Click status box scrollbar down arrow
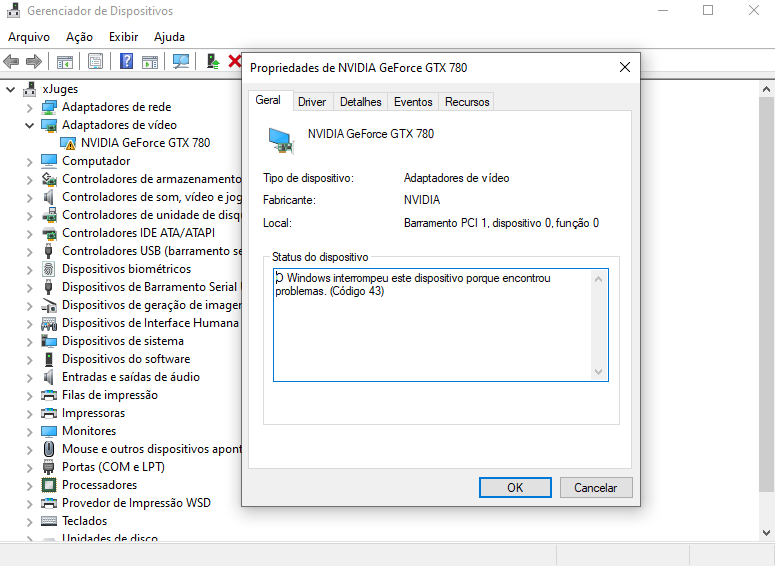The width and height of the screenshot is (775, 566). point(599,372)
